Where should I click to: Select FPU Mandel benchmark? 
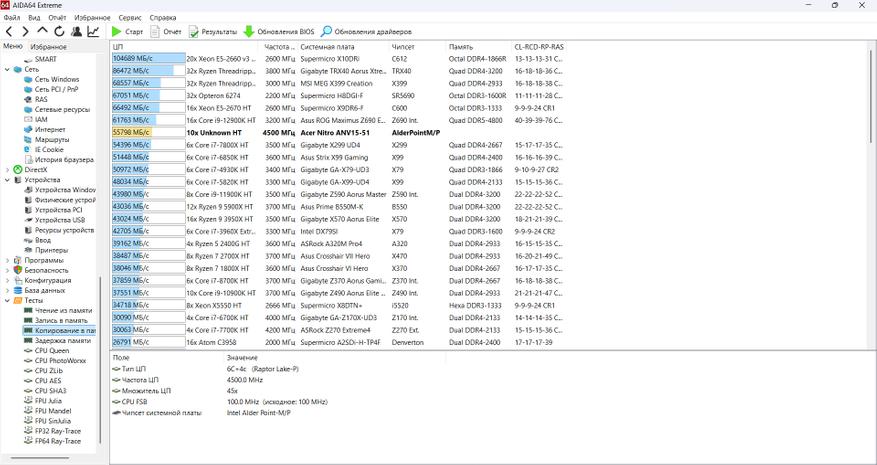53,411
